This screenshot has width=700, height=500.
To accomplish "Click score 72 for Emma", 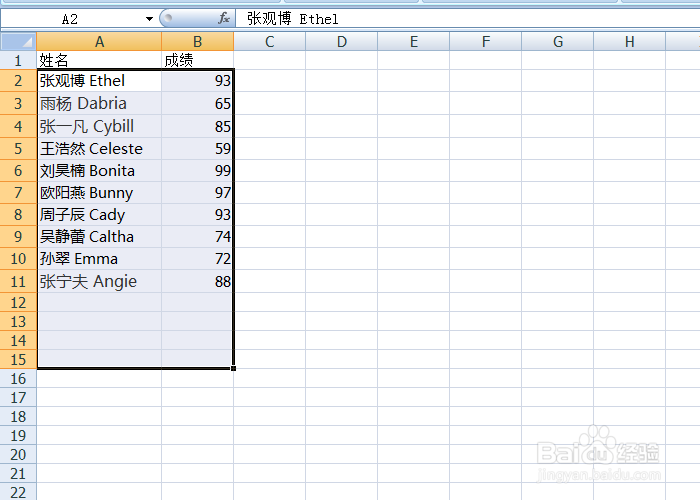I will [x=197, y=258].
